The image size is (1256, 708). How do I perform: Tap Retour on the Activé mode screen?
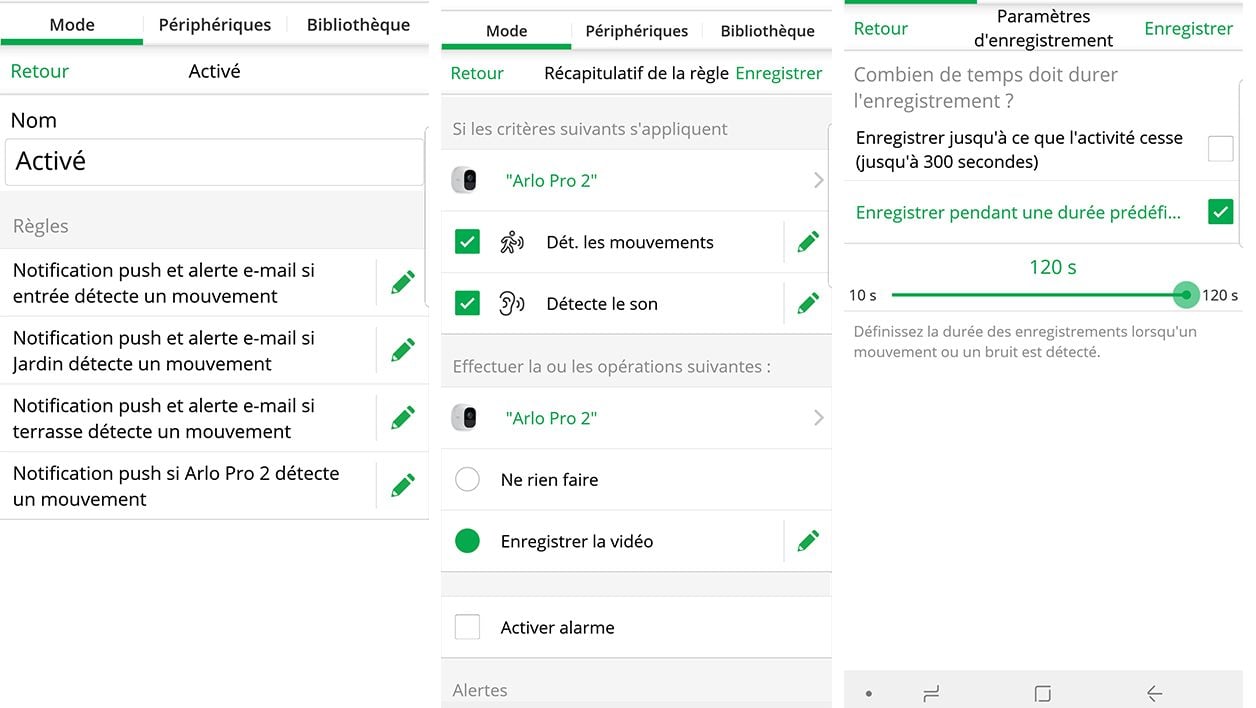[40, 71]
